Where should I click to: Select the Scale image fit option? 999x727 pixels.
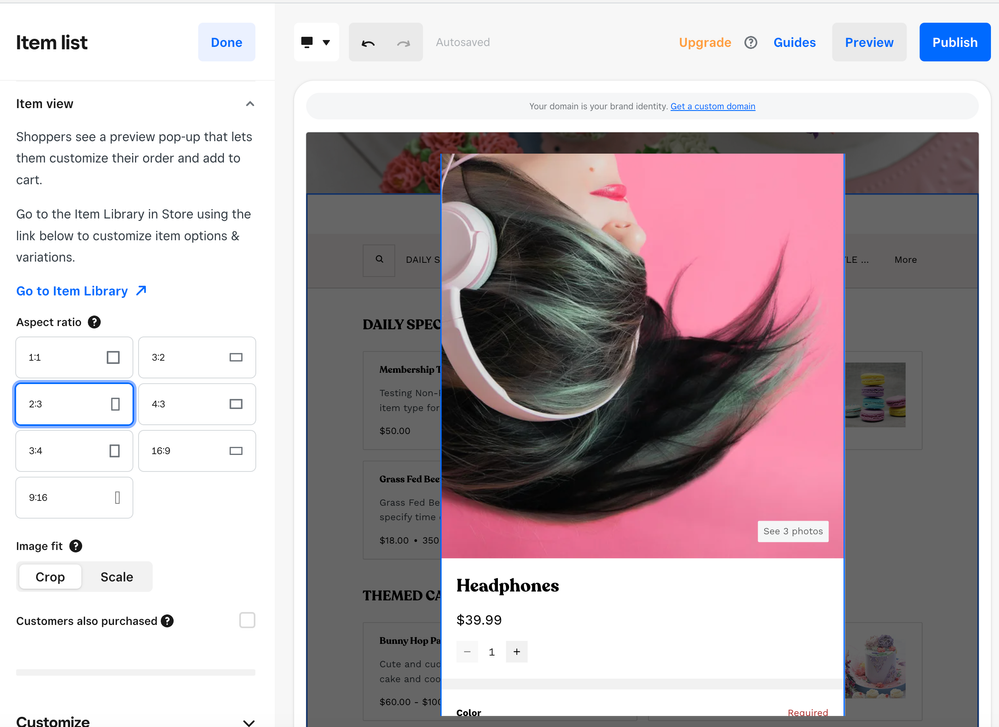point(116,577)
